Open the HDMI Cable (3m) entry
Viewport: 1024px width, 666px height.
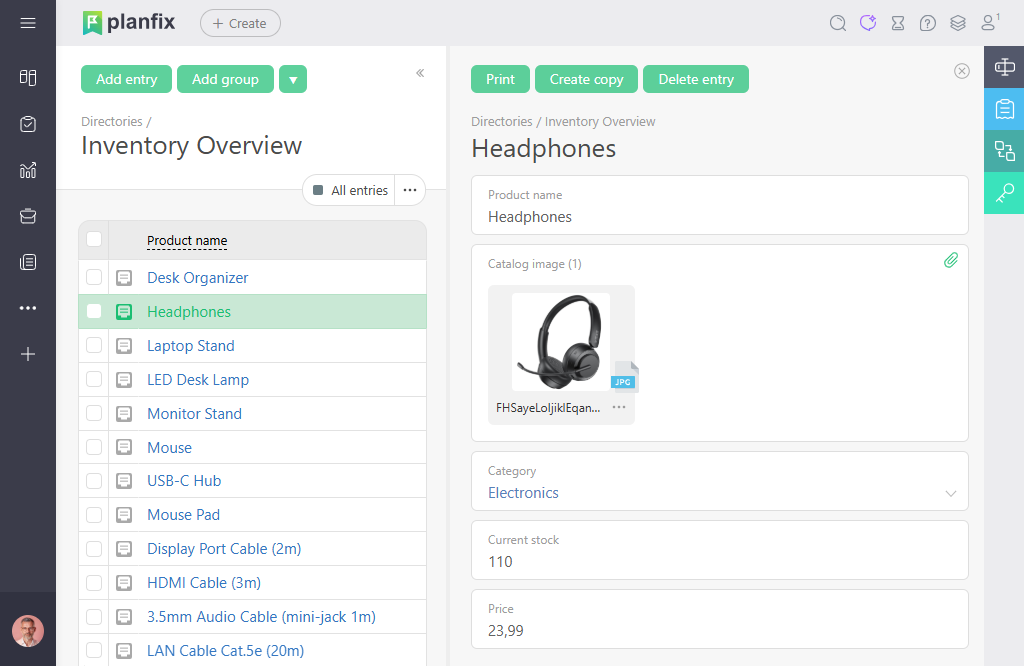tap(204, 583)
